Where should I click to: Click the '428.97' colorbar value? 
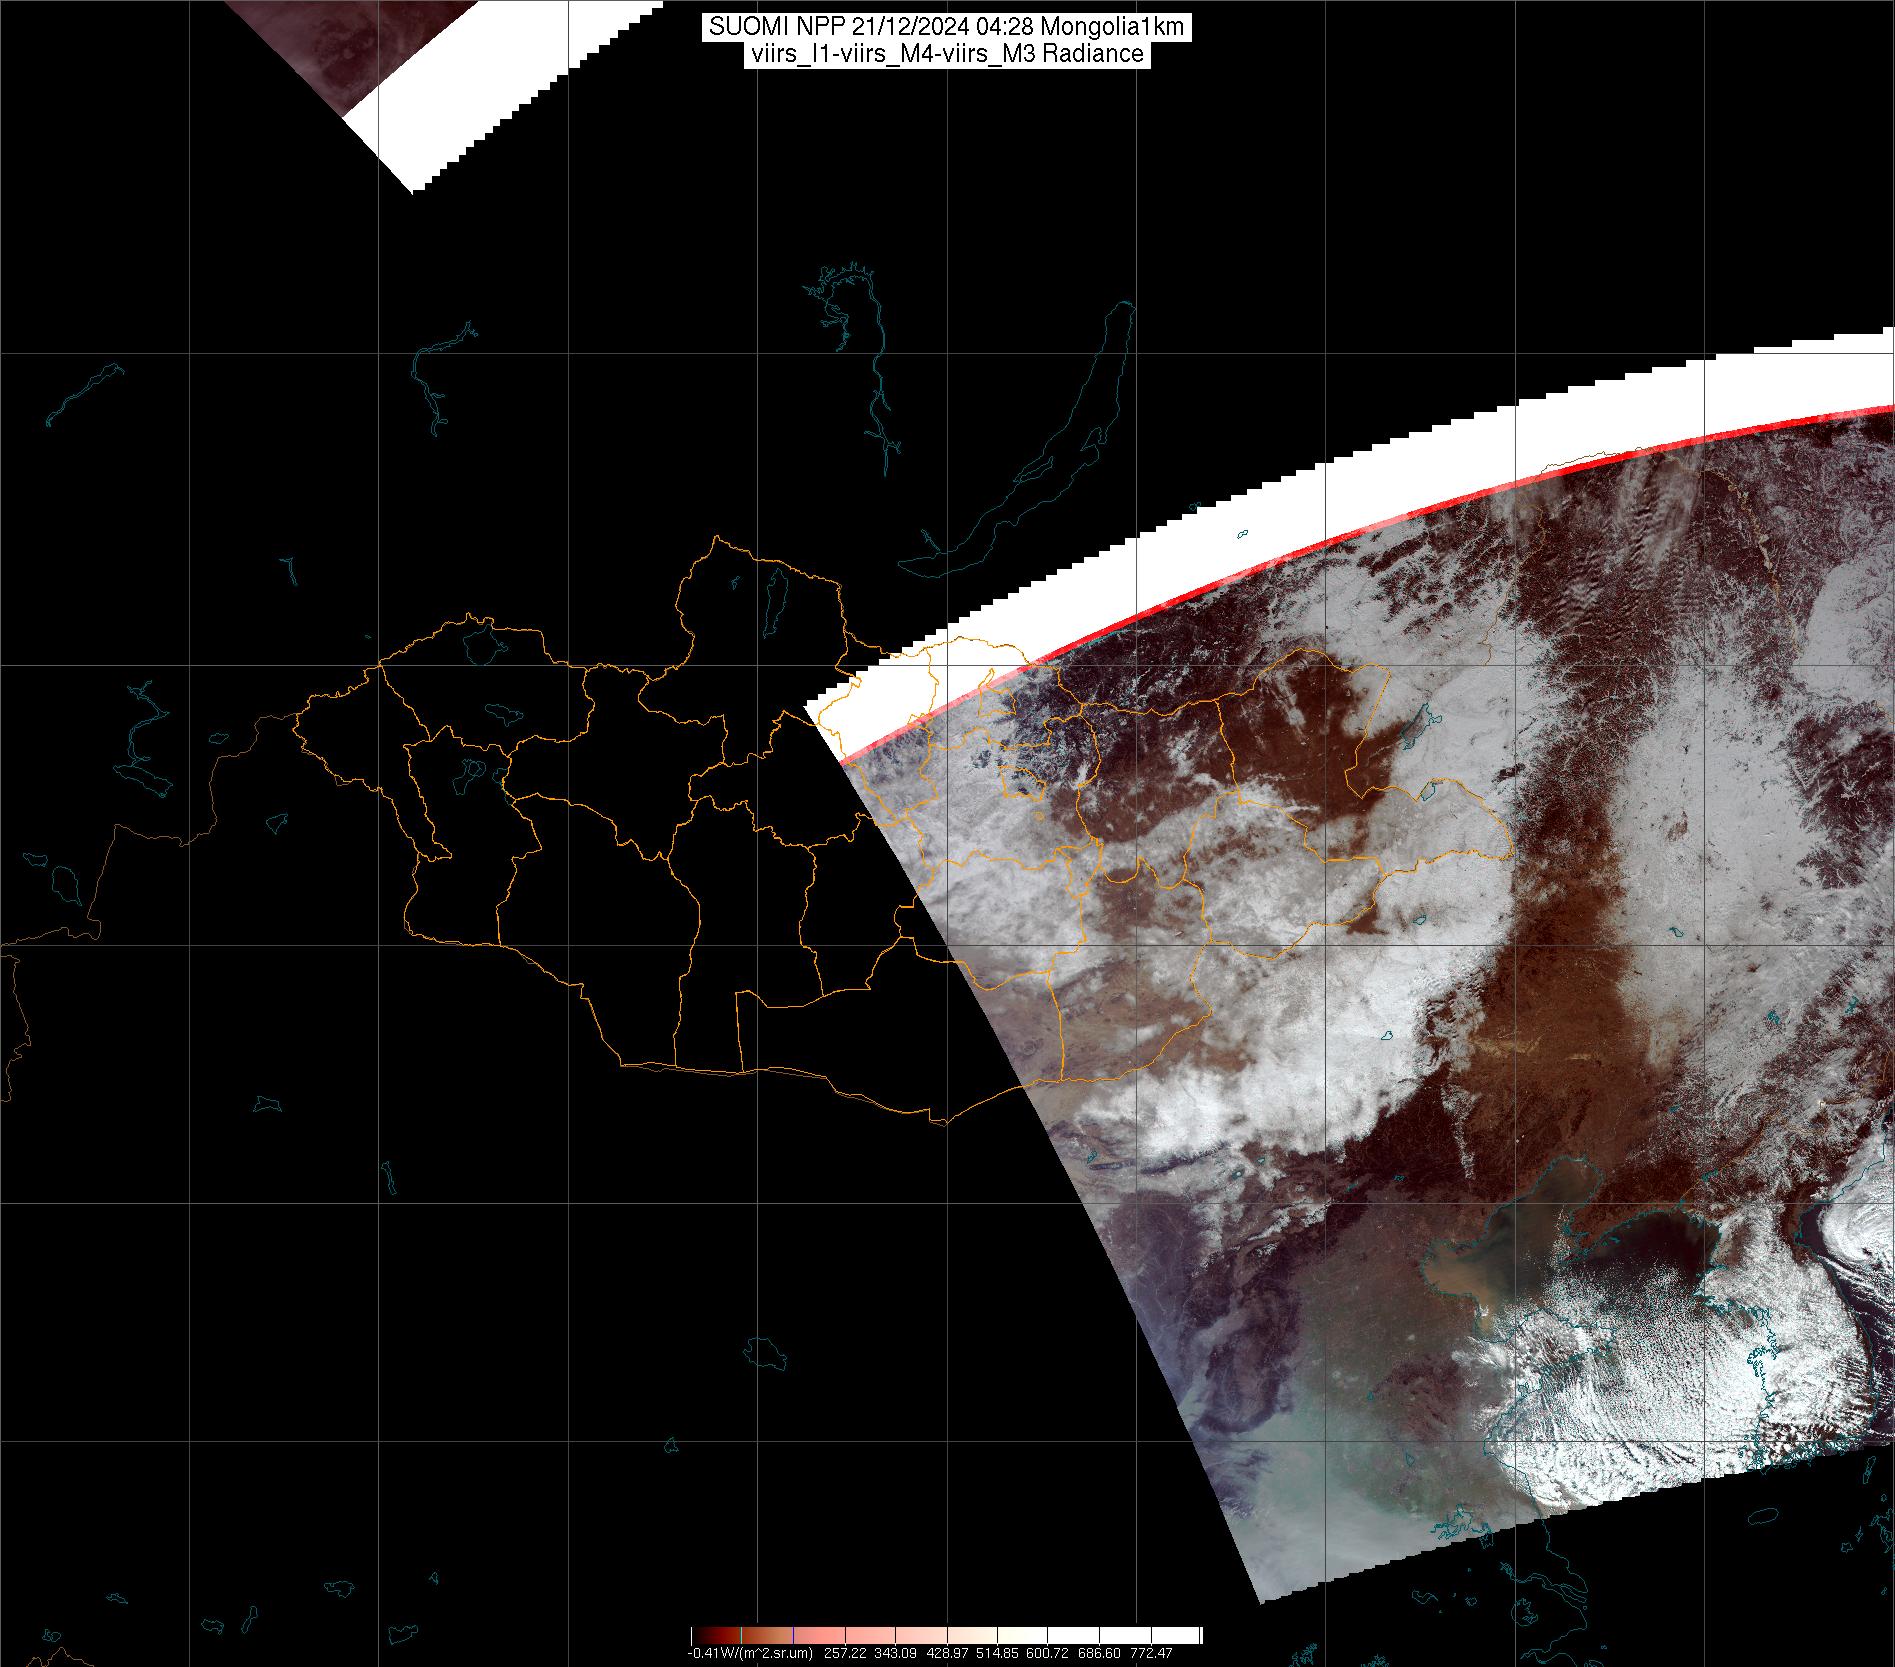click(947, 1653)
